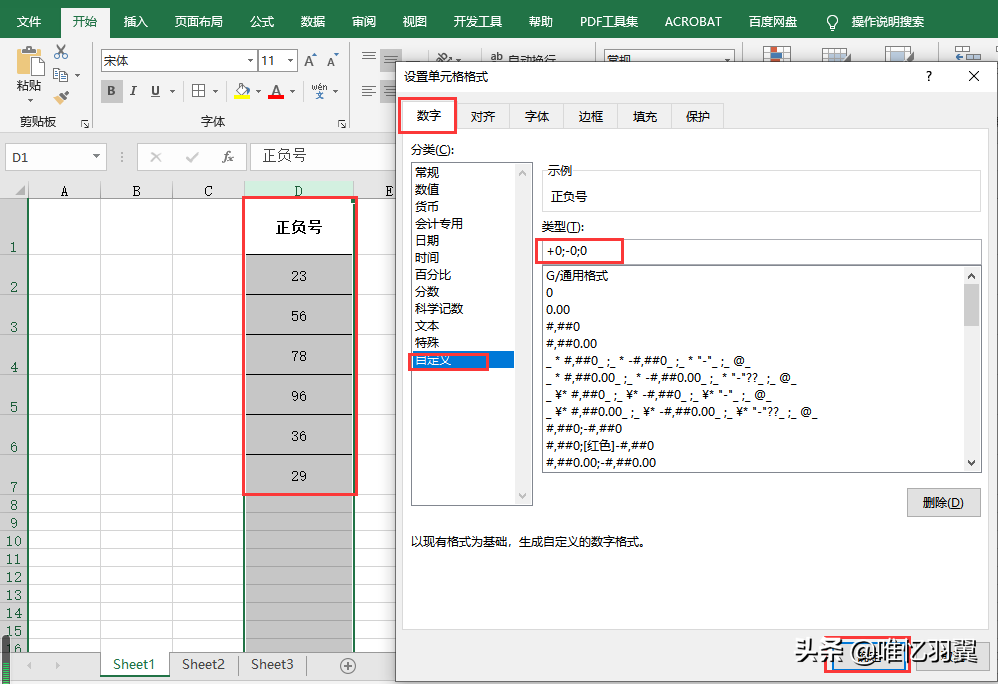
Task: Switch to the 对齐 dialog tab
Action: tap(483, 116)
